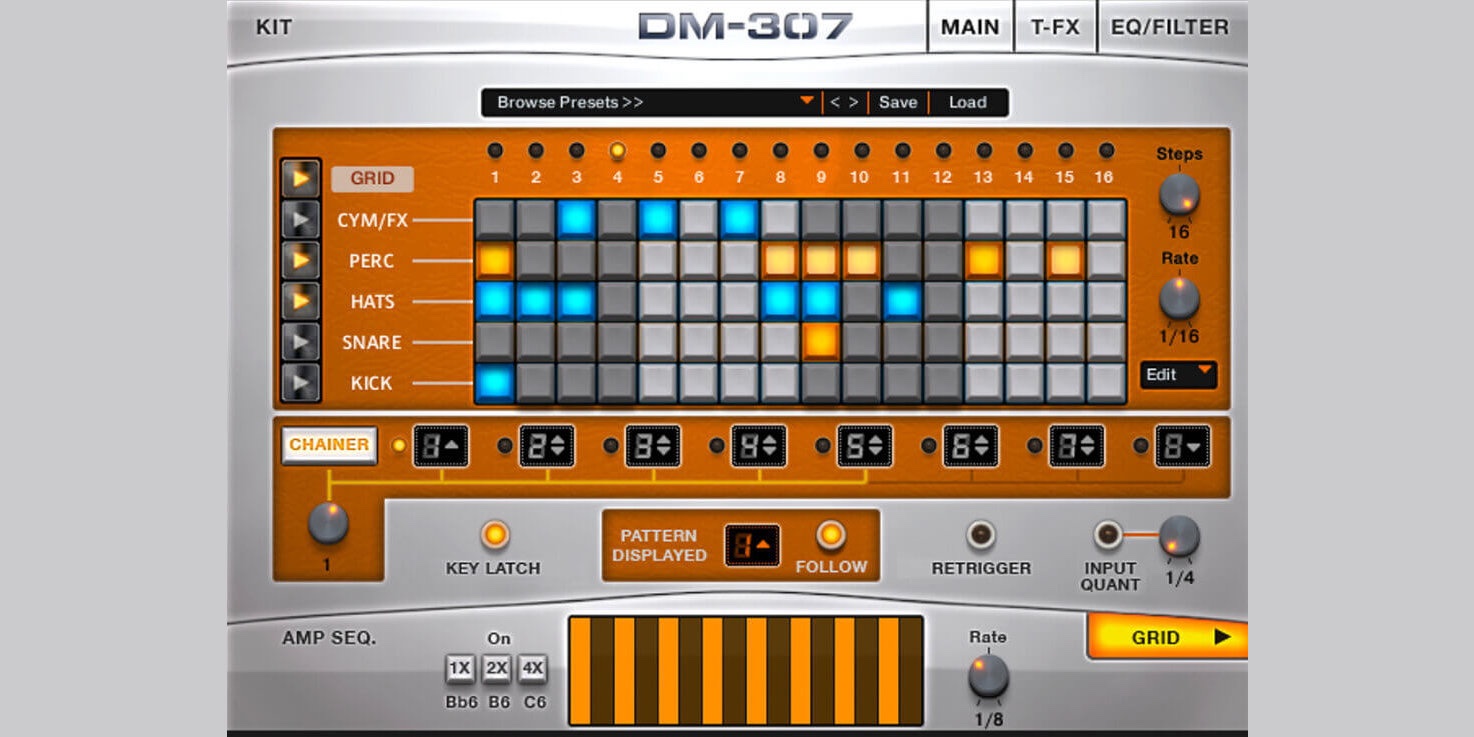Click the play arrow beside the HATS row

tap(301, 301)
